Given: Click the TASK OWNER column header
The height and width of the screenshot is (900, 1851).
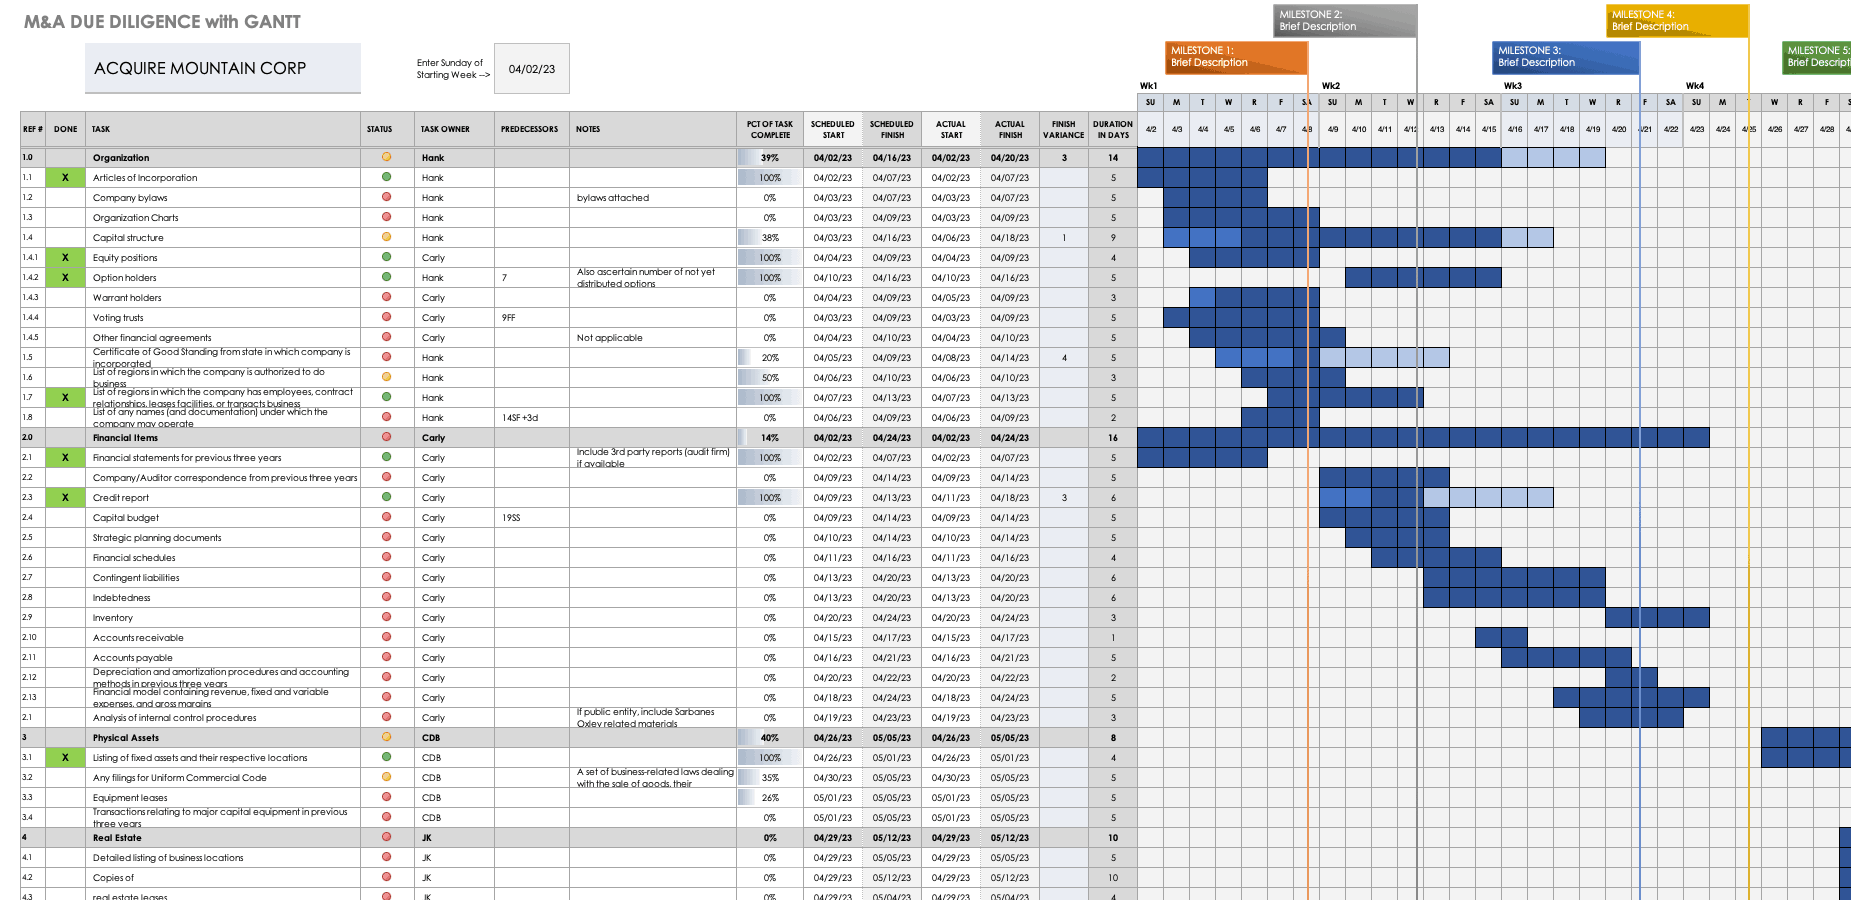Looking at the screenshot, I should (445, 129).
